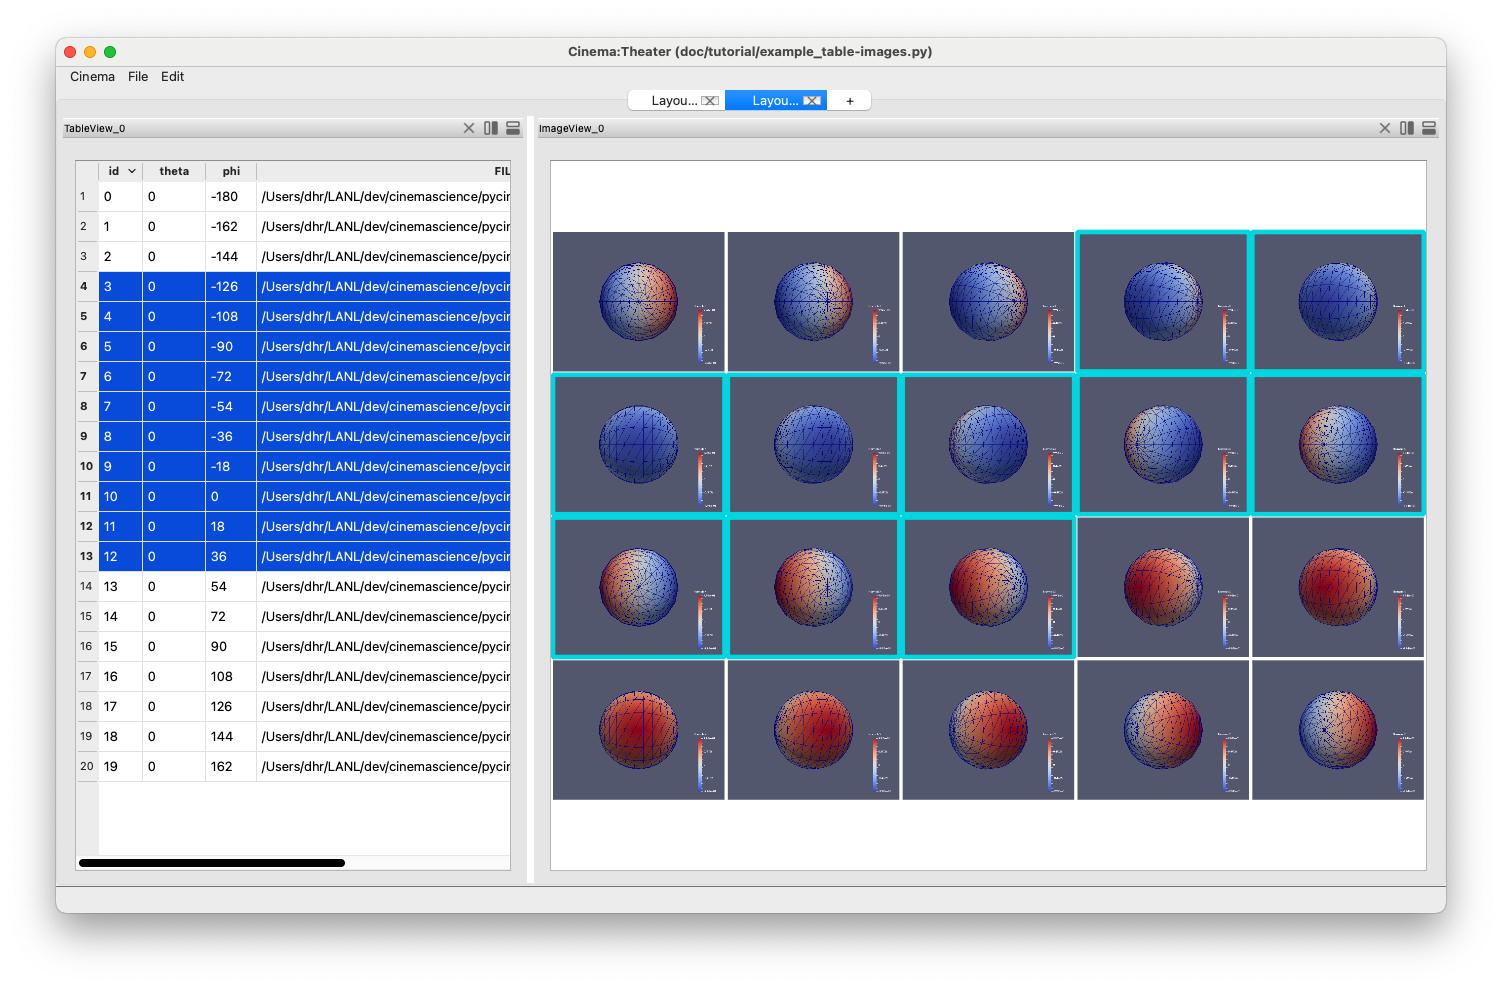
Task: Select table row with phi -162
Action: click(x=304, y=227)
